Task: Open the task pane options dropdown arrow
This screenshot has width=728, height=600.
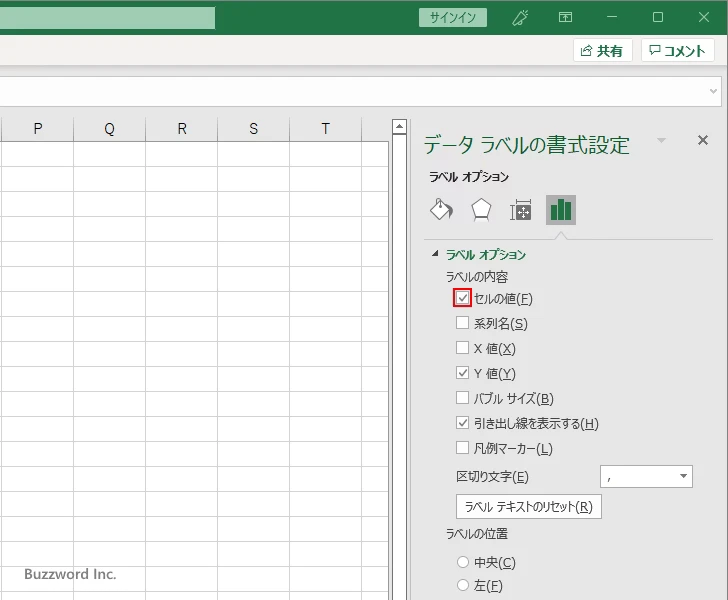Action: click(662, 140)
